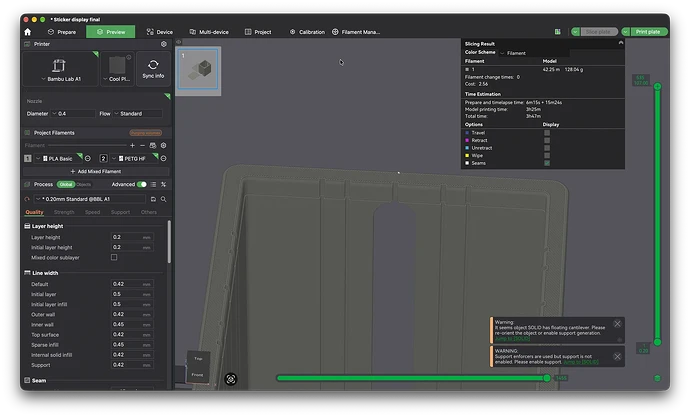Toggle Travel display checkbox

tap(547, 132)
